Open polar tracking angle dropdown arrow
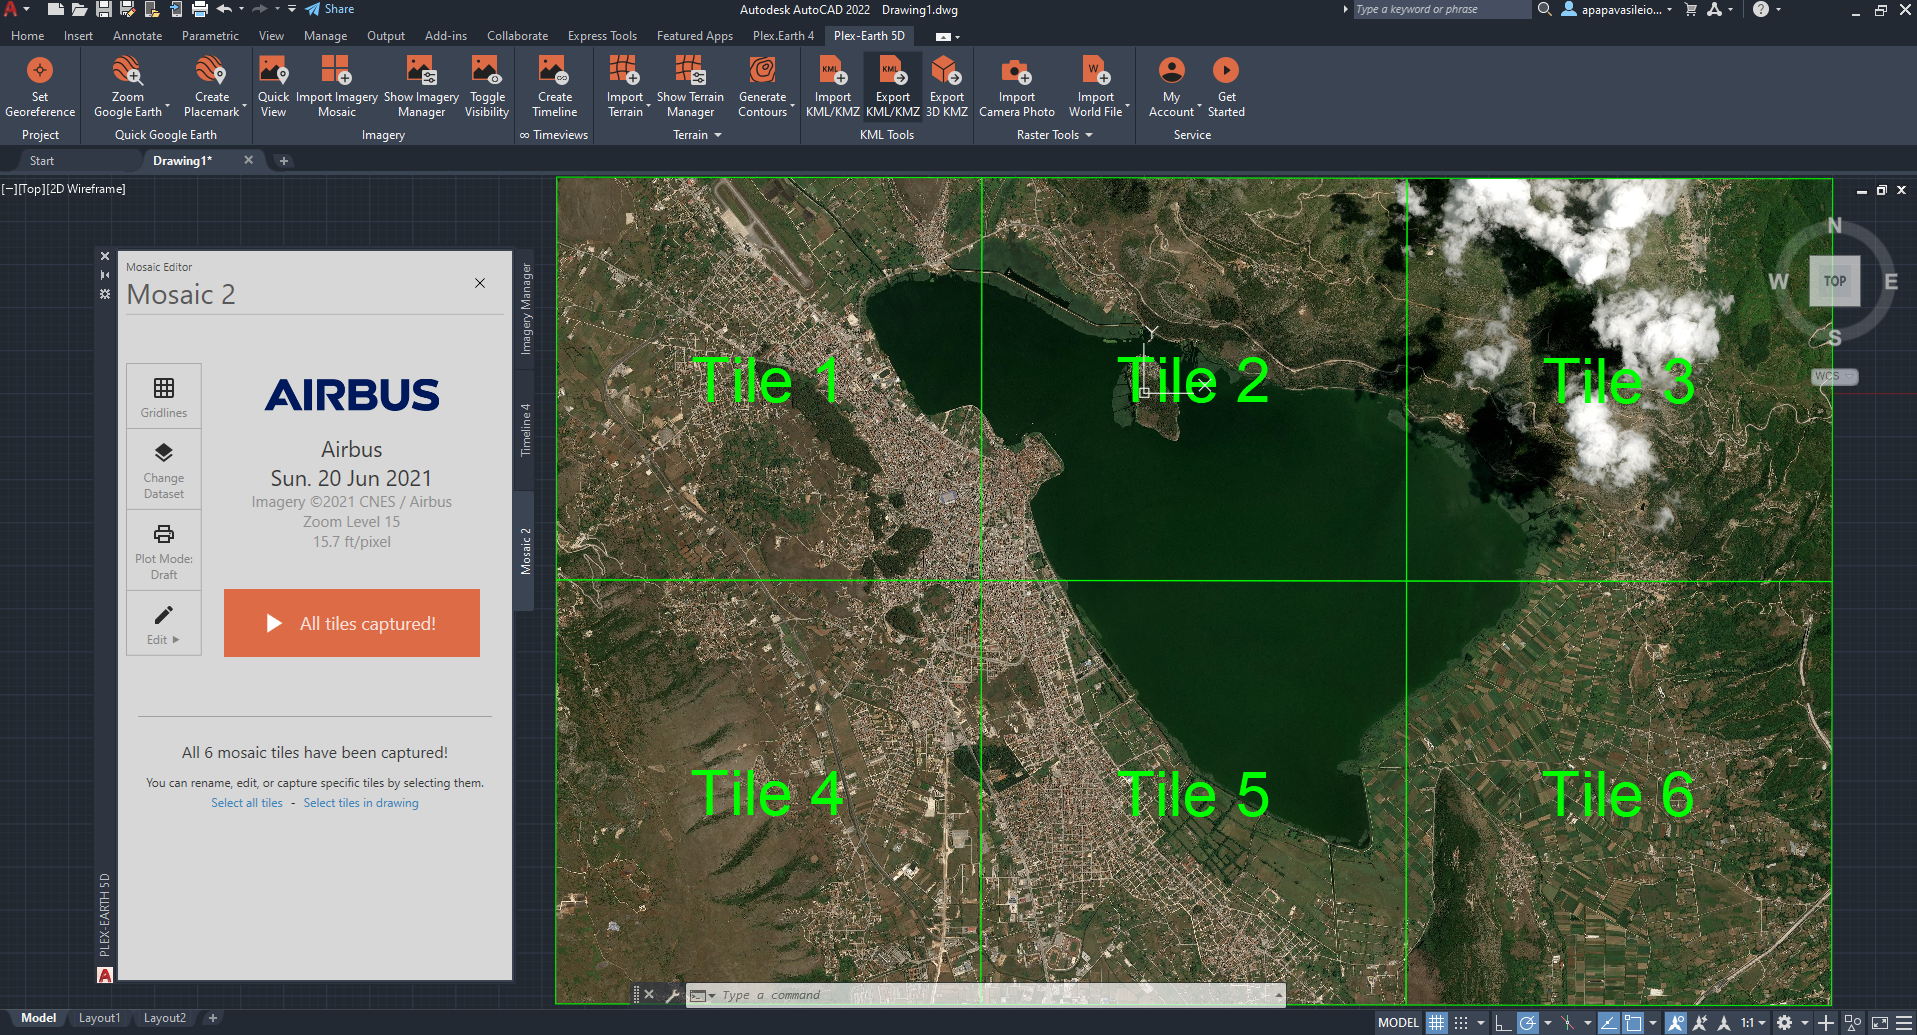Viewport: 1917px width, 1035px height. click(1547, 1022)
